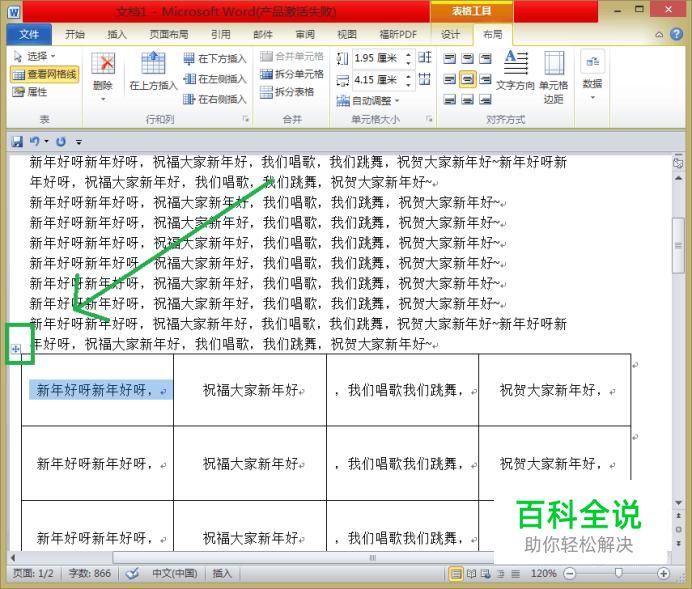The width and height of the screenshot is (692, 589).
Task: Switch to the 视图 tab
Action: pos(347,34)
